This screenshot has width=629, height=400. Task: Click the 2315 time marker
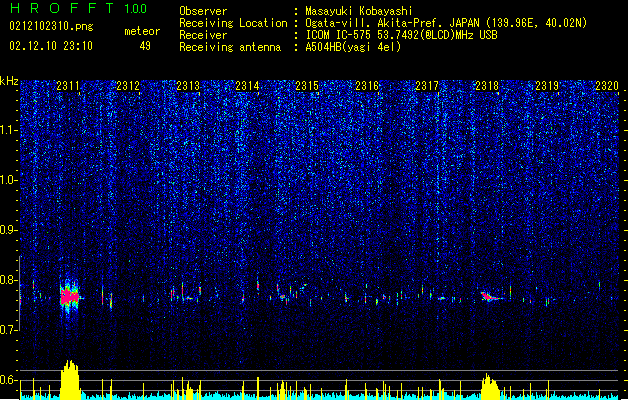tap(307, 86)
